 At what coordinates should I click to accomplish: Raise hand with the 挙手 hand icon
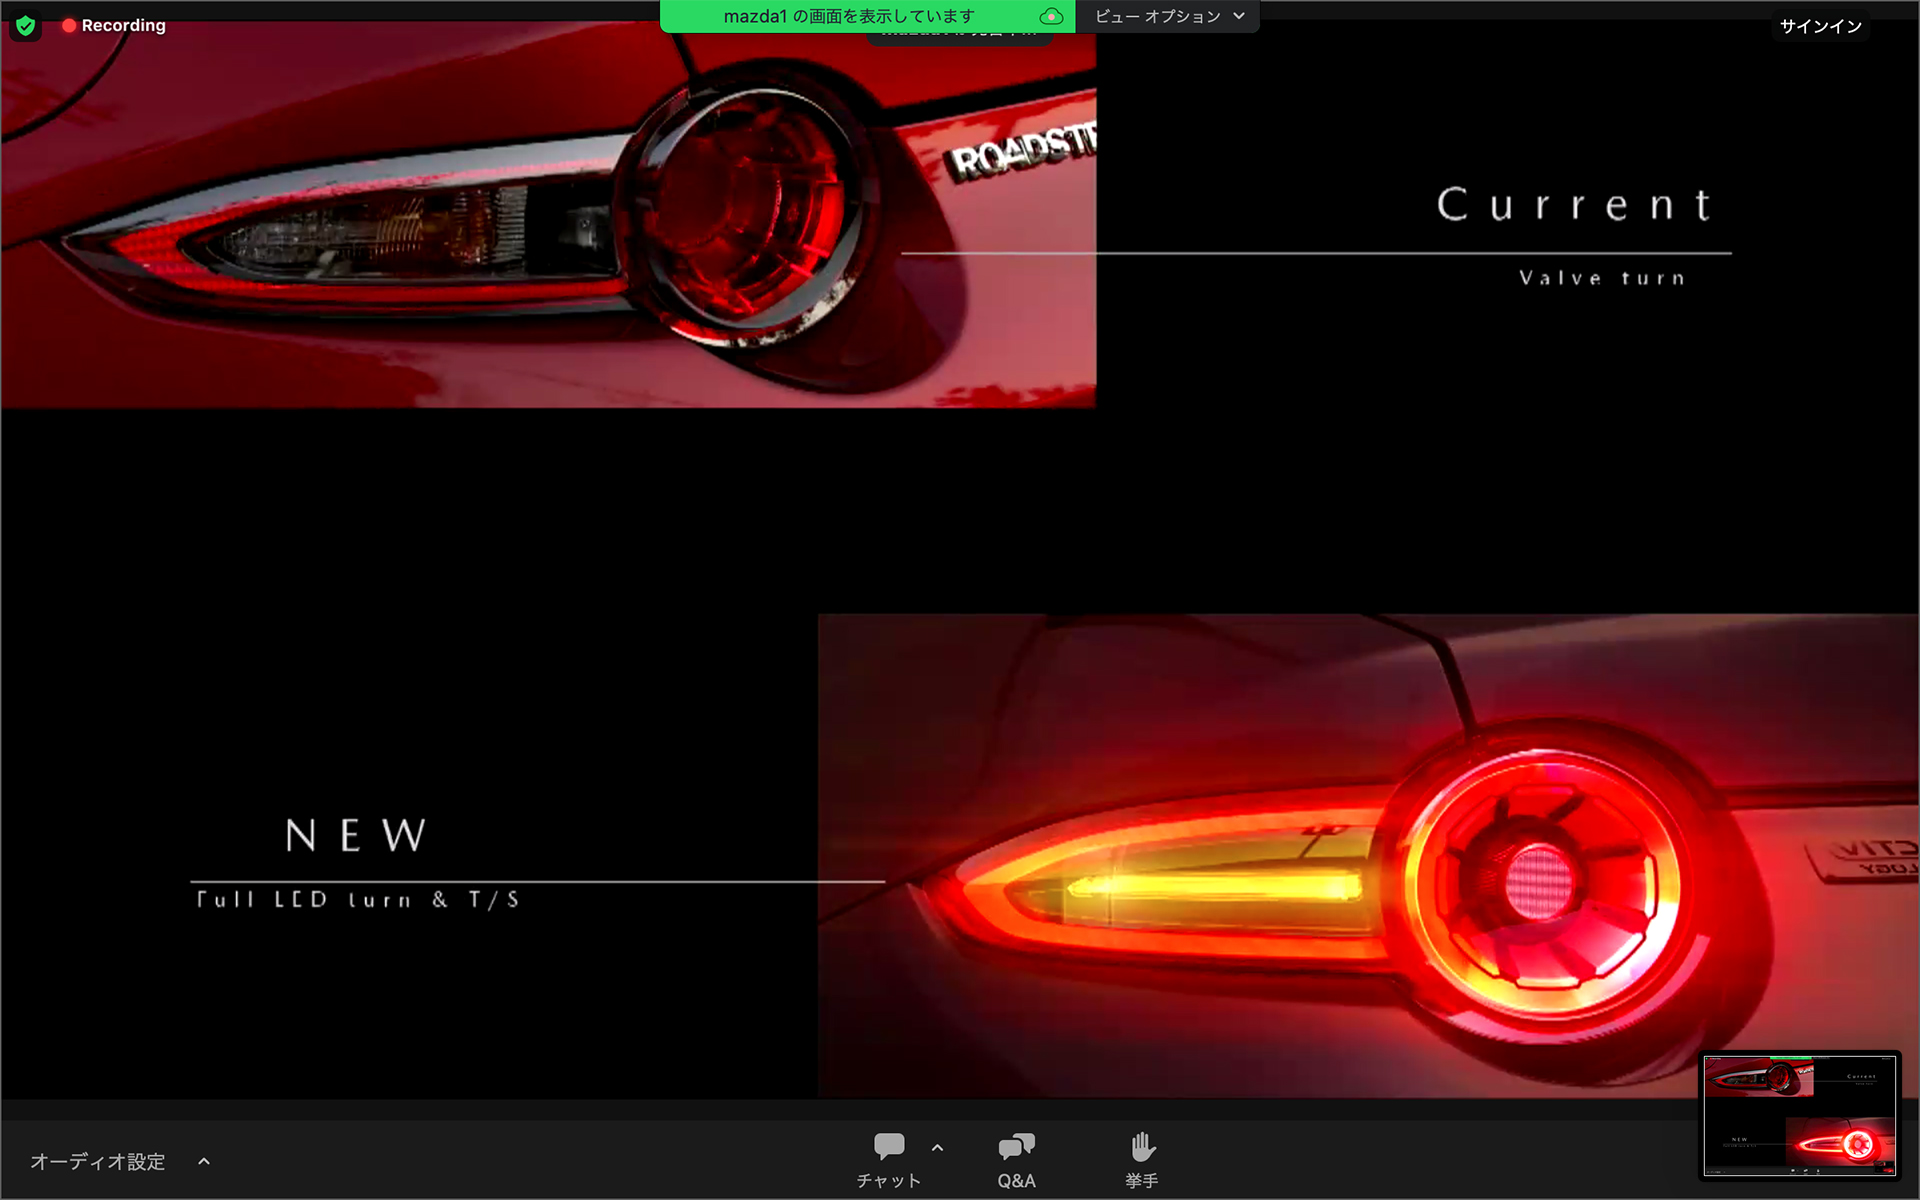tap(1142, 1146)
